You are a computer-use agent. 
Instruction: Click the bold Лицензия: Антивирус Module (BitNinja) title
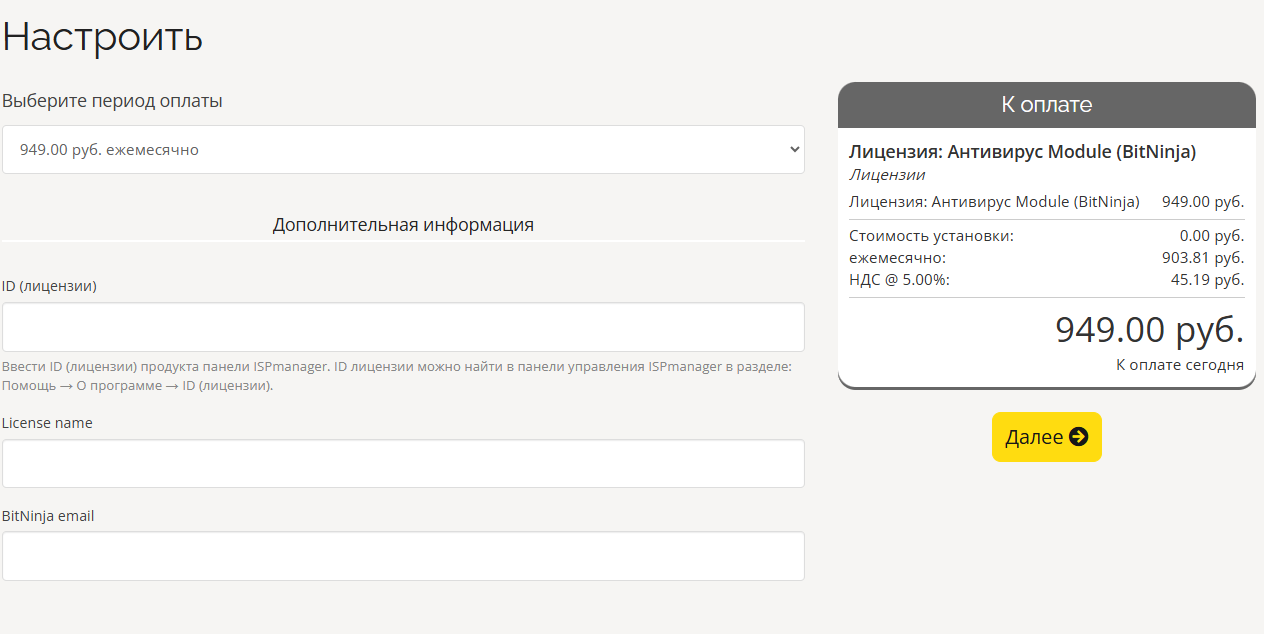pos(1022,152)
